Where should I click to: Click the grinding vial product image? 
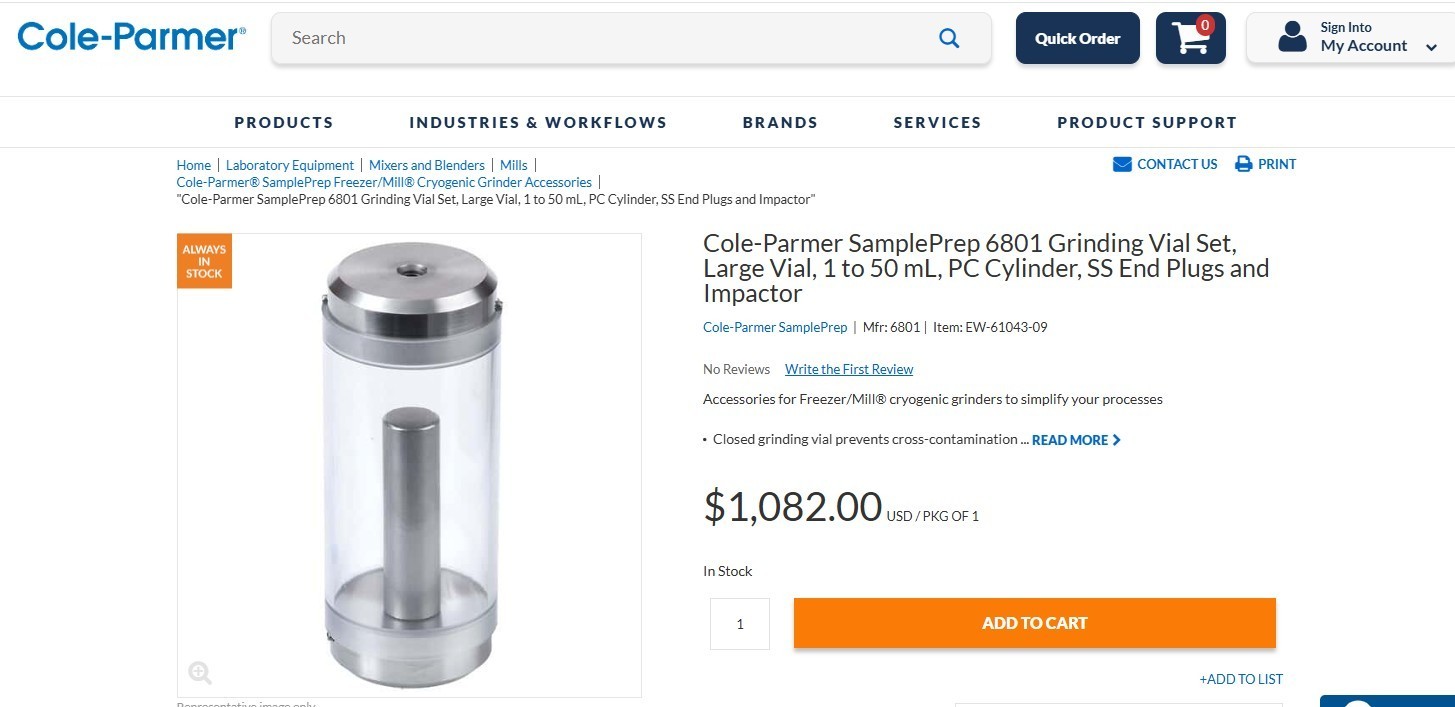410,465
